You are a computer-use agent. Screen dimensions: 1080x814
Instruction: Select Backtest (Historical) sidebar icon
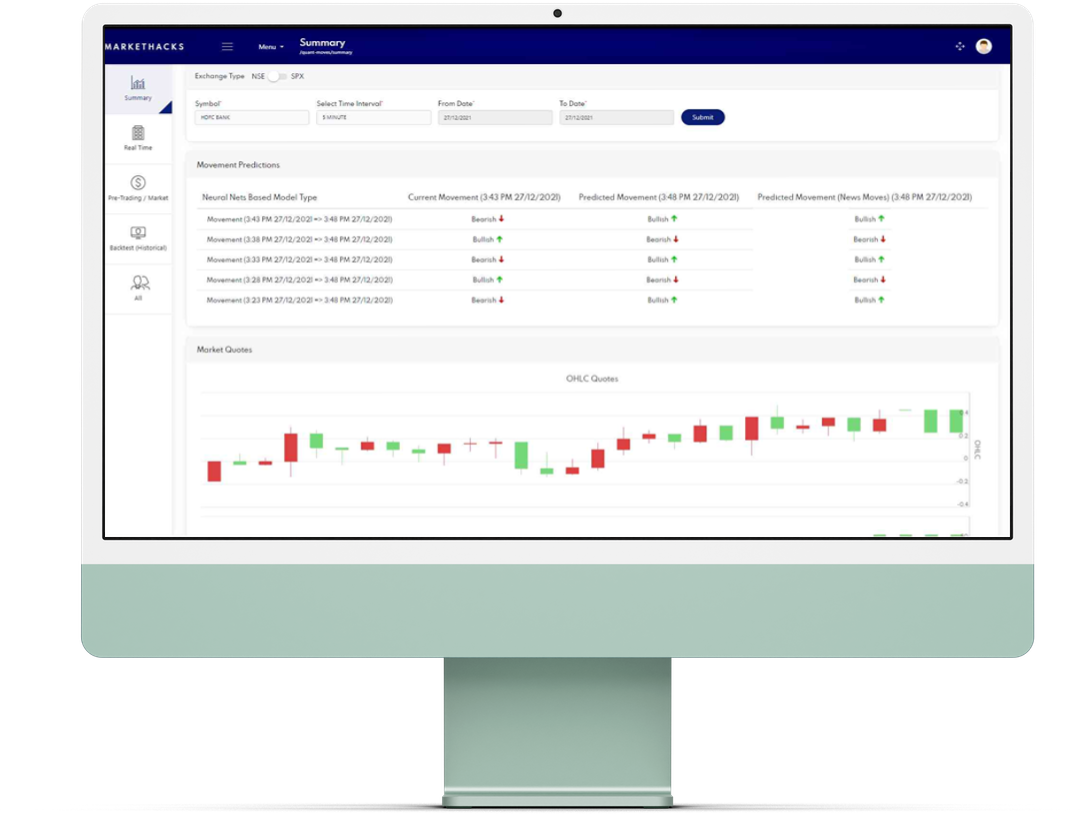point(138,237)
